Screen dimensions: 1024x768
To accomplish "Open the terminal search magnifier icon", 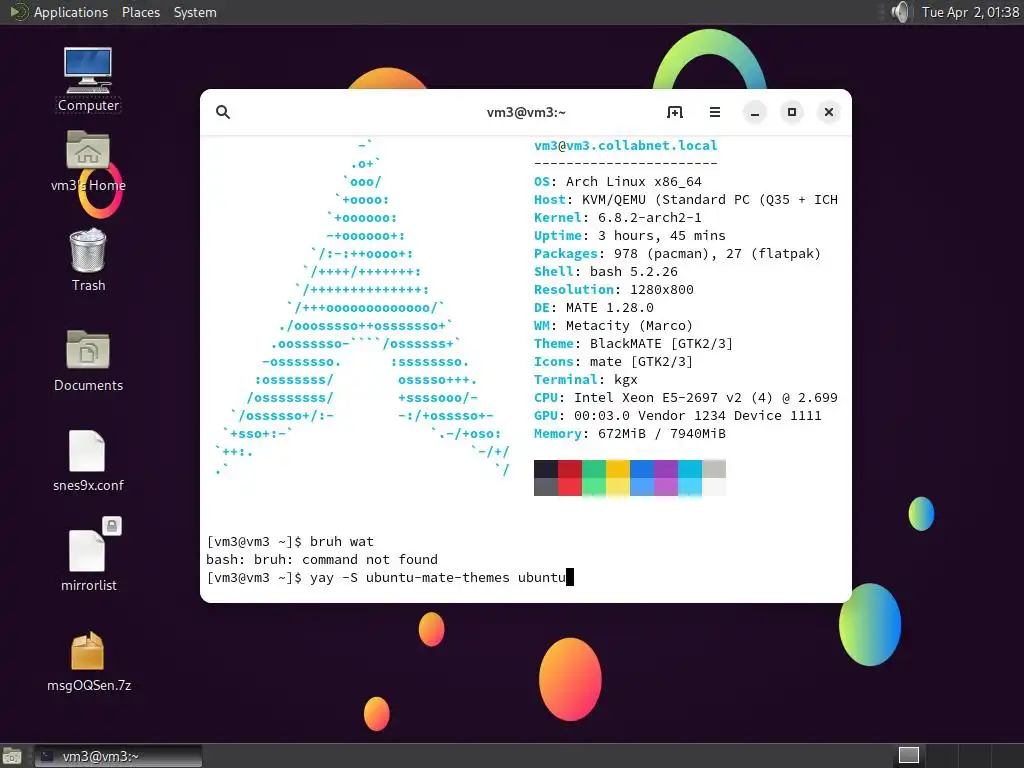I will 223,112.
